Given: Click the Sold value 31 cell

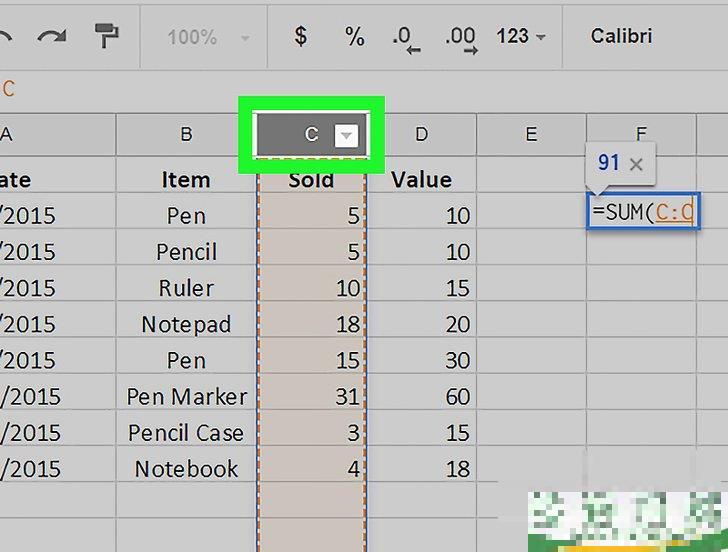Looking at the screenshot, I should pyautogui.click(x=312, y=396).
